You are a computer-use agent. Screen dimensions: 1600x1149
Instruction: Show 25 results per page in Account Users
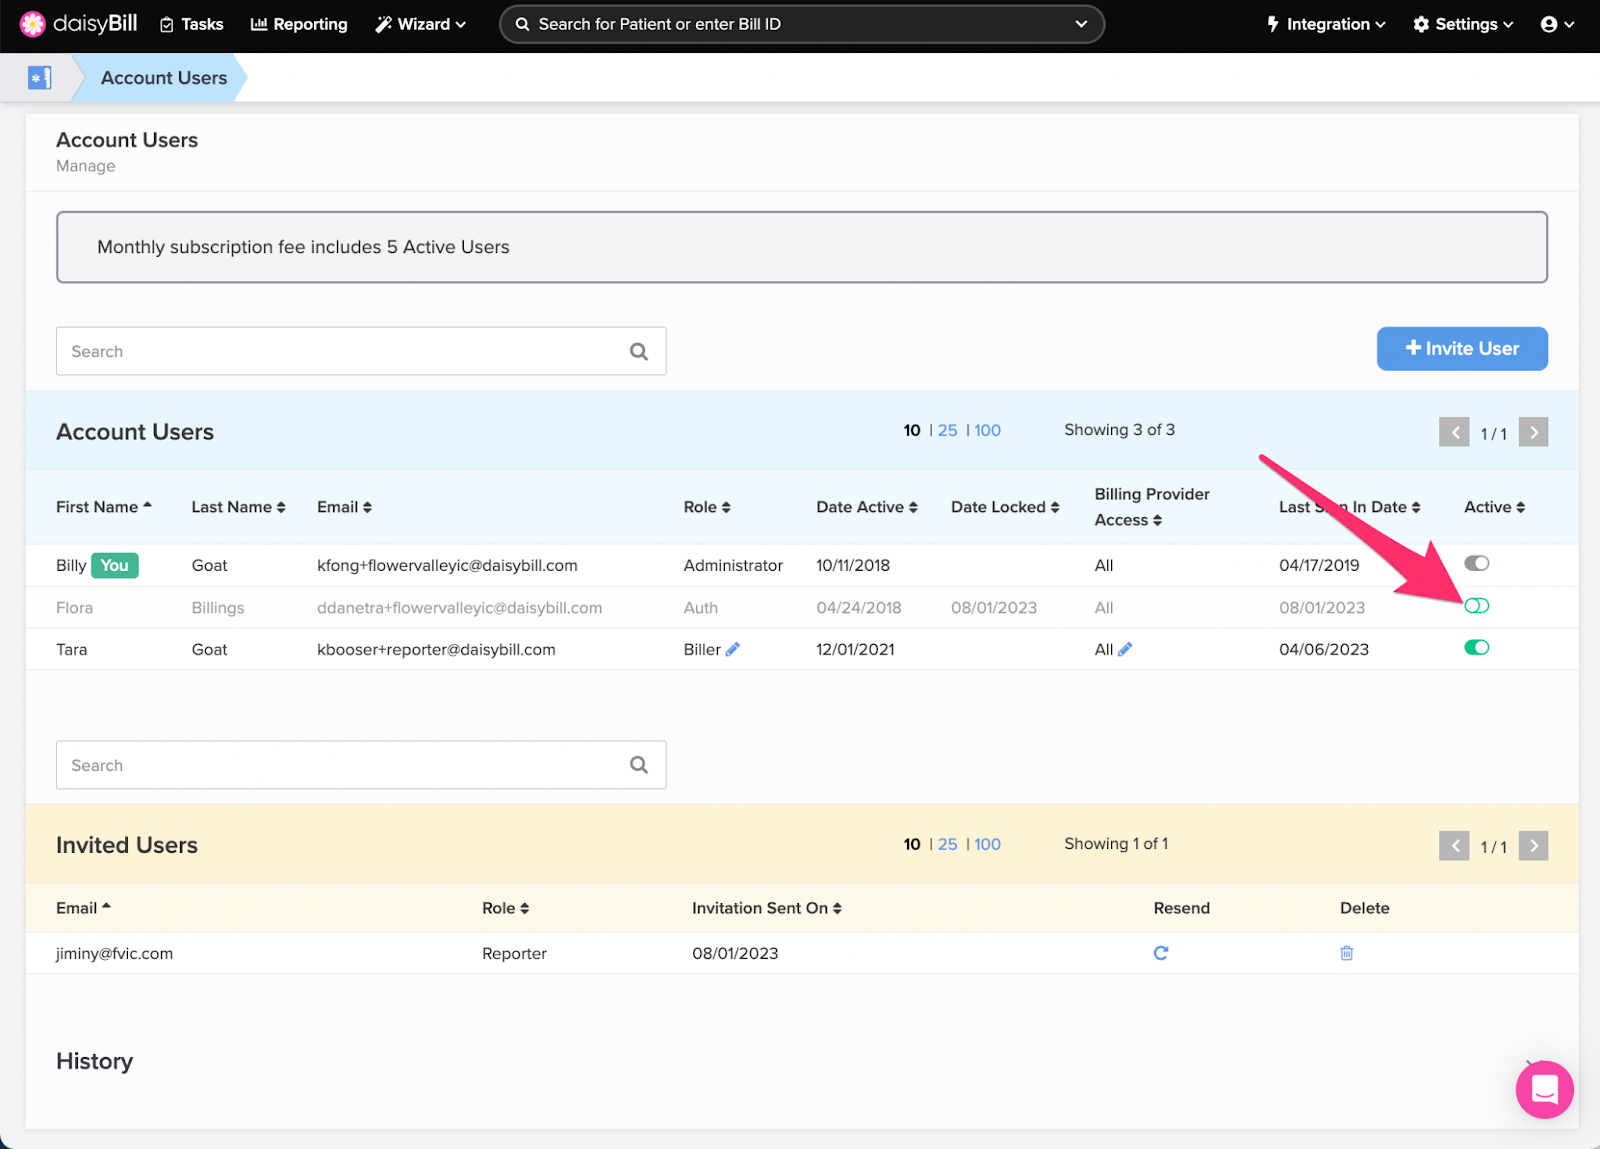point(947,430)
